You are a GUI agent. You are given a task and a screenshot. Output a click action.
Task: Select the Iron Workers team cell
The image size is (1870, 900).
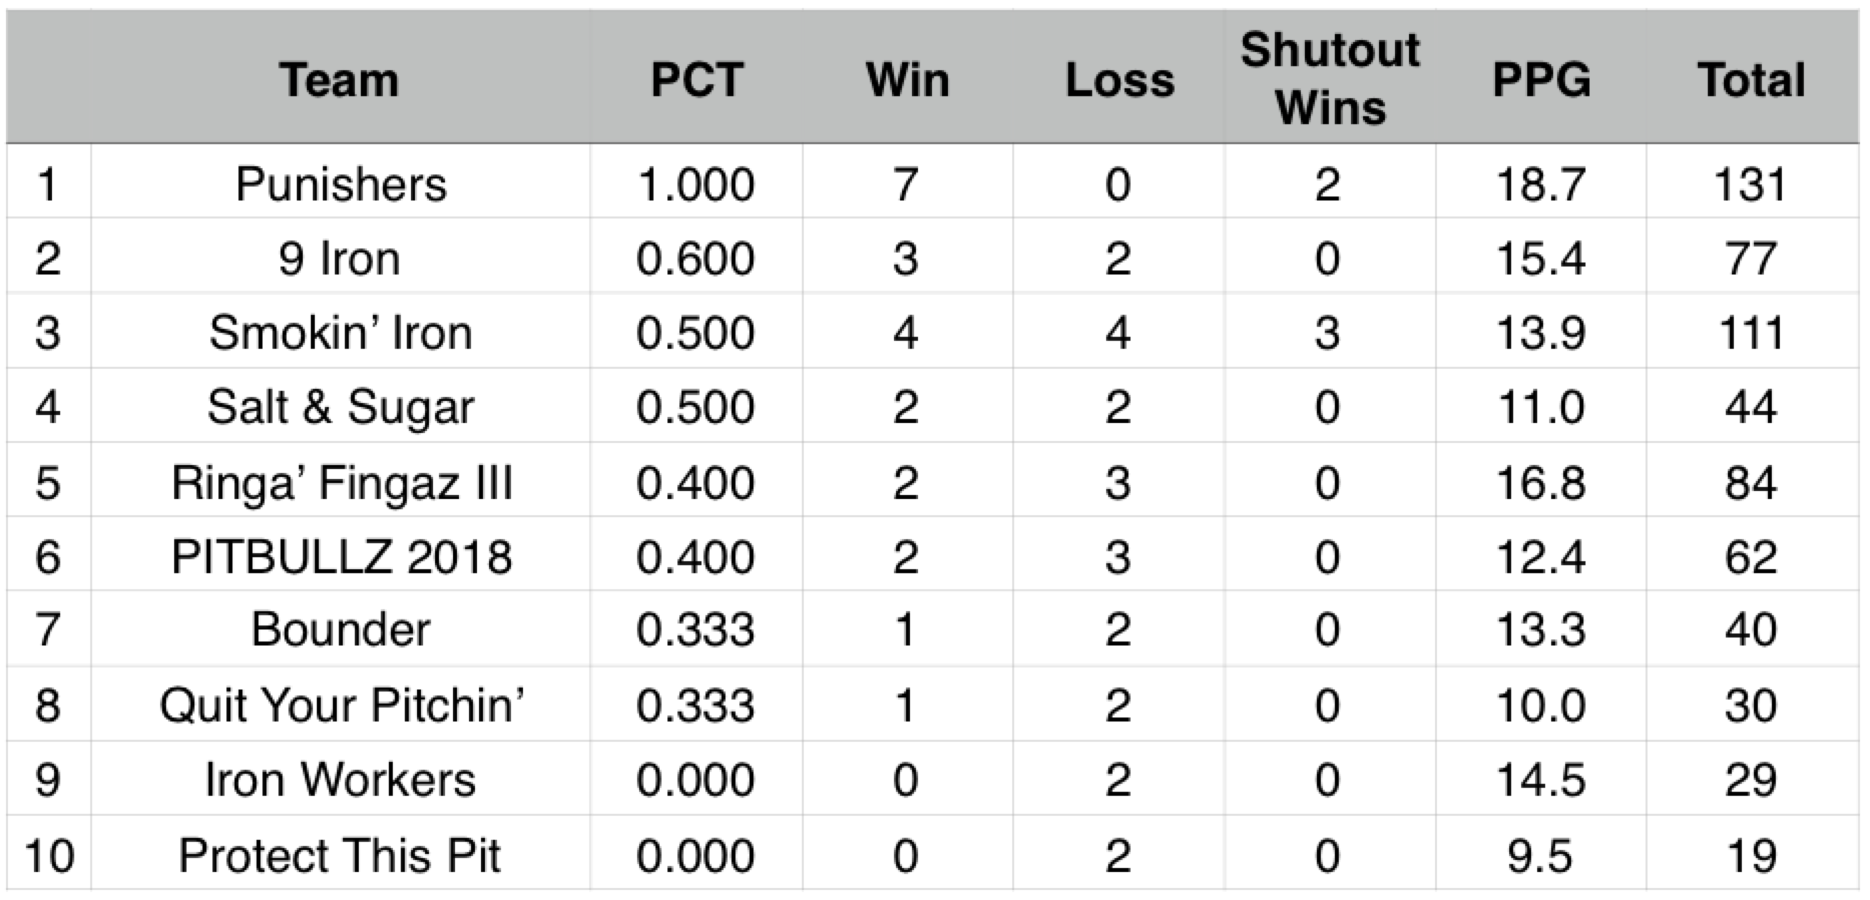(340, 780)
